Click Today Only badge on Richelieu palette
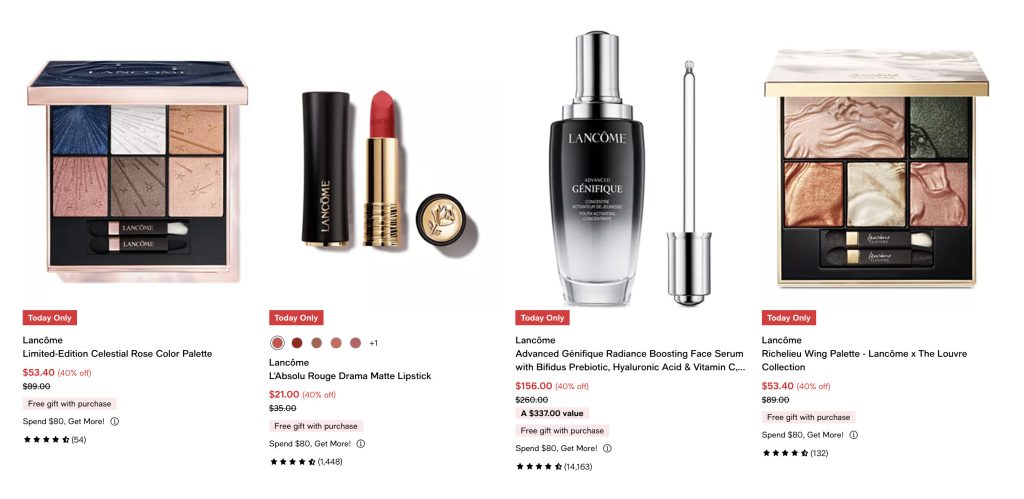1024x499 pixels. [789, 318]
